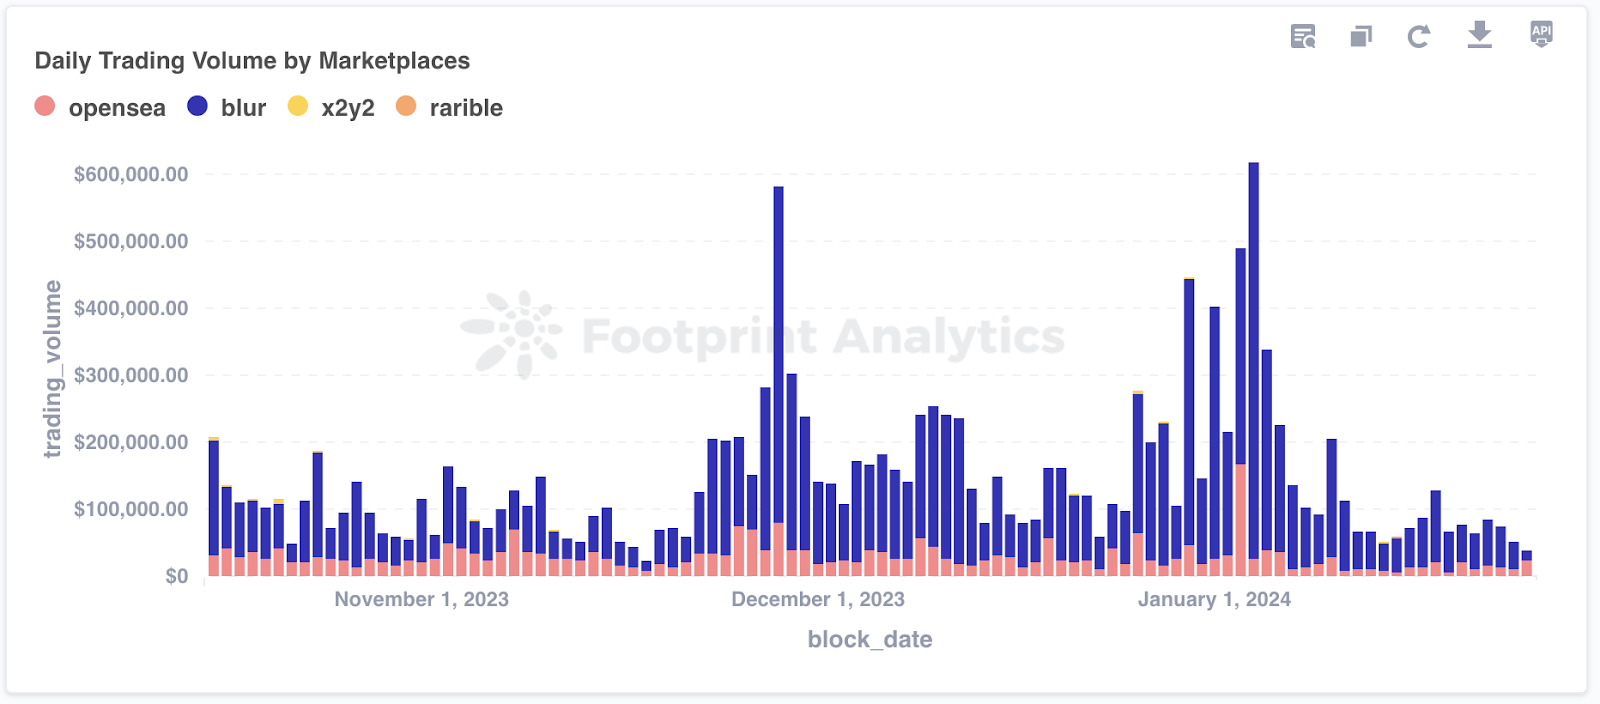Refresh the chart data

pos(1418,37)
